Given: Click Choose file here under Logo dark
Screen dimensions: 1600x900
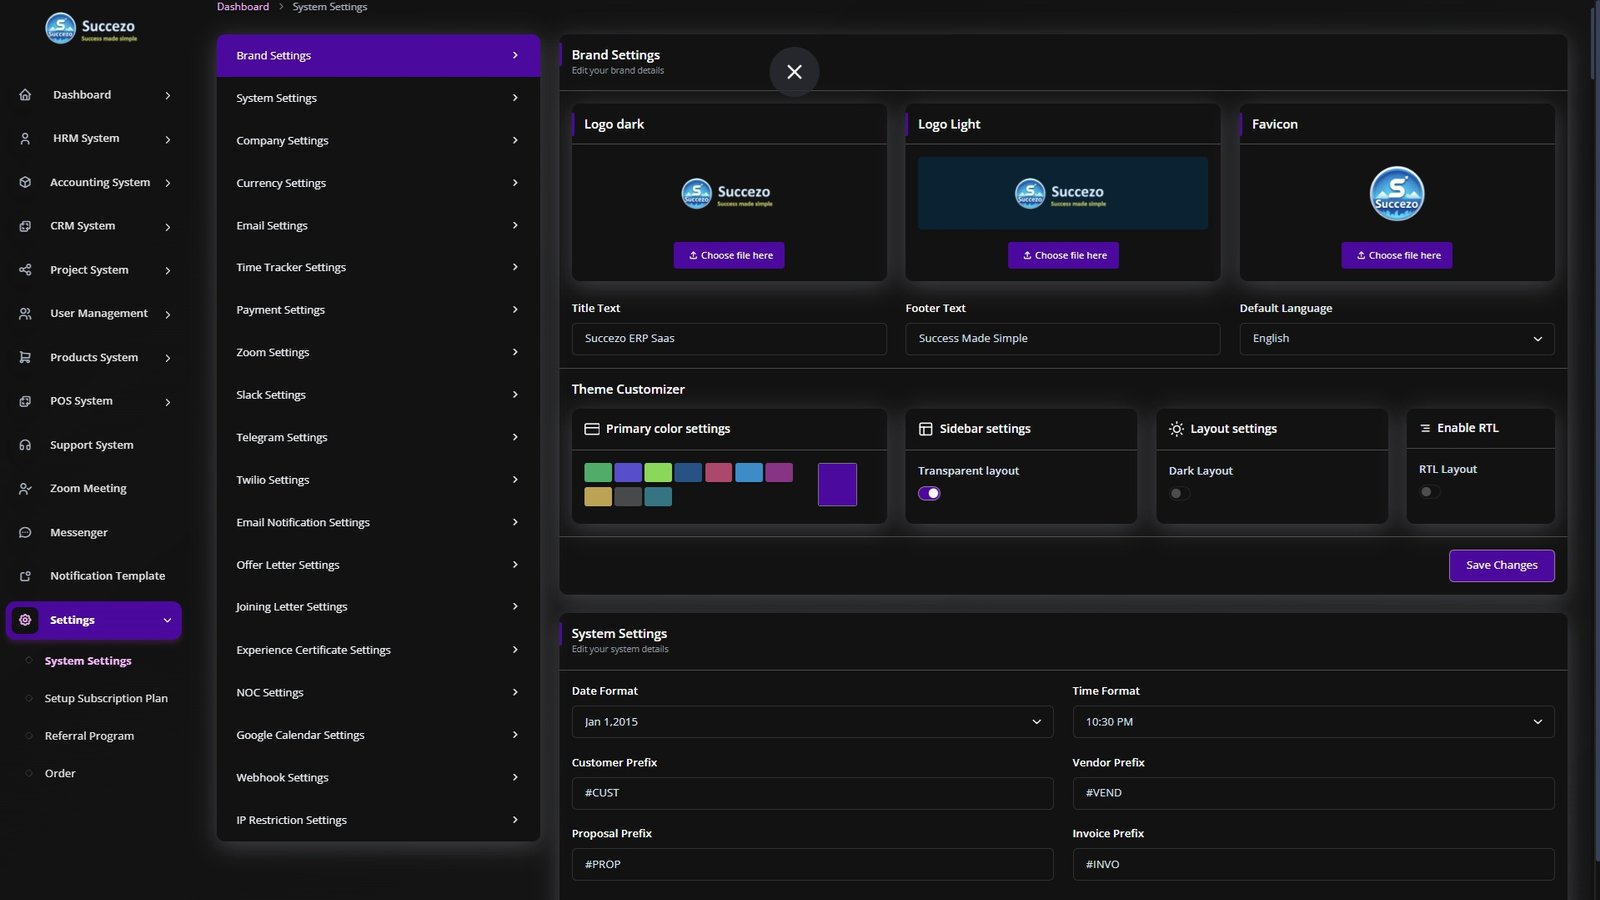Looking at the screenshot, I should (729, 255).
